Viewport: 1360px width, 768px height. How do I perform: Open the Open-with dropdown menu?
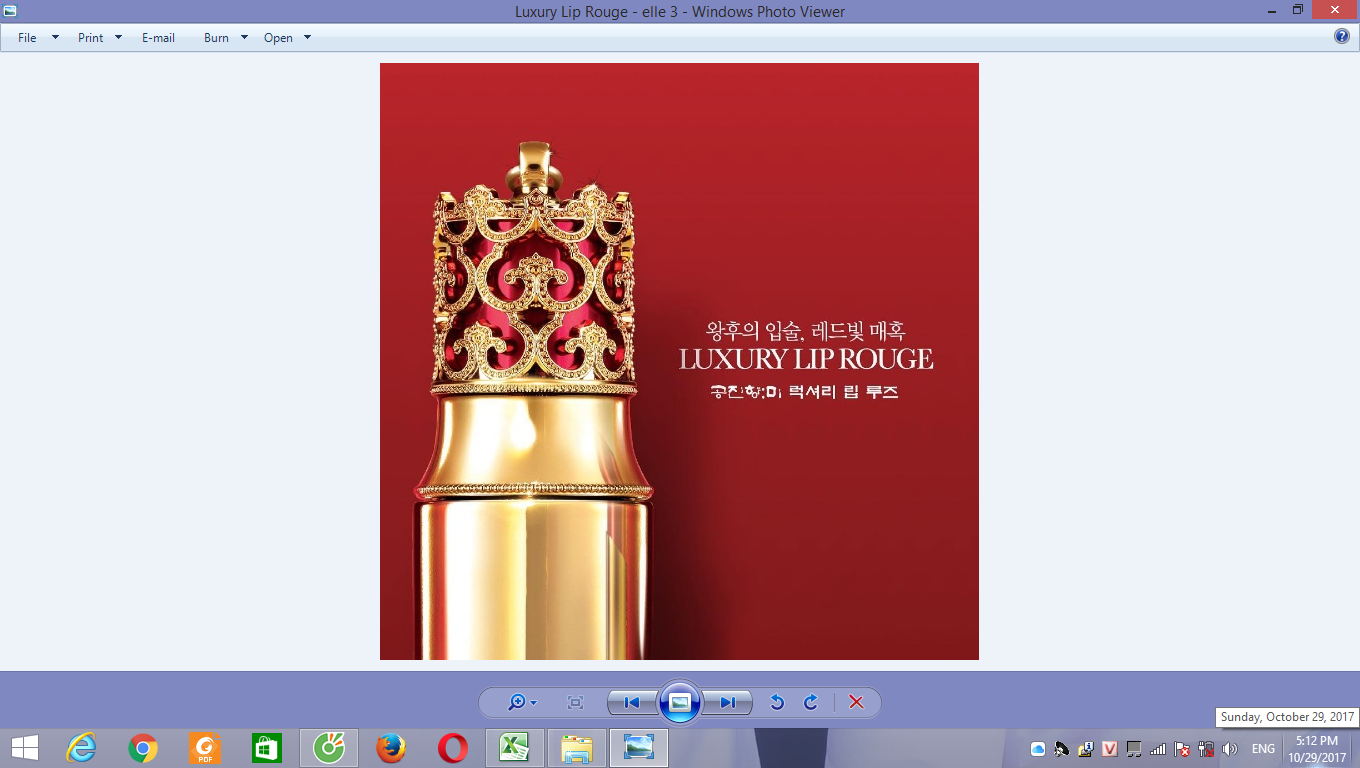287,38
